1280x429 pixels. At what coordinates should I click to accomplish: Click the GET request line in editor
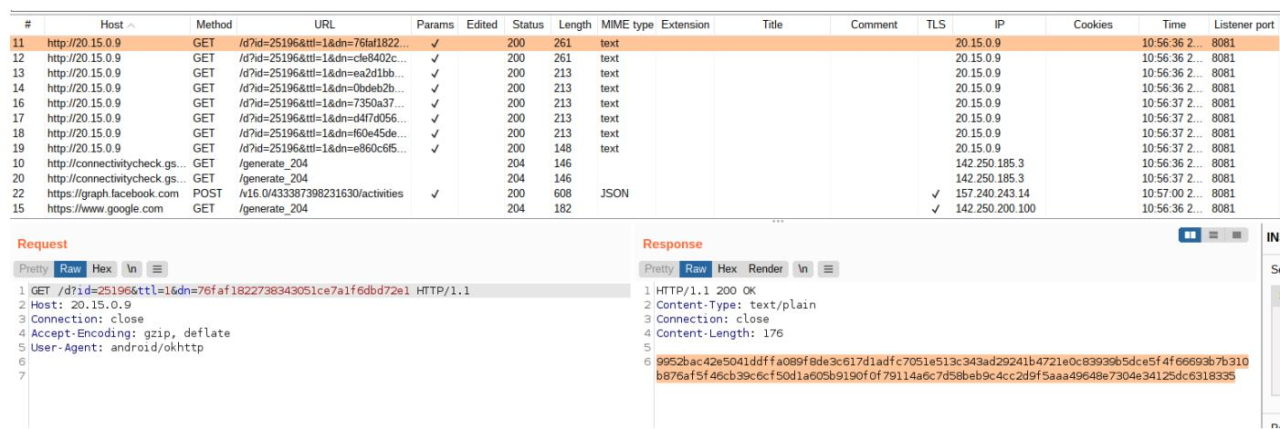coord(250,291)
